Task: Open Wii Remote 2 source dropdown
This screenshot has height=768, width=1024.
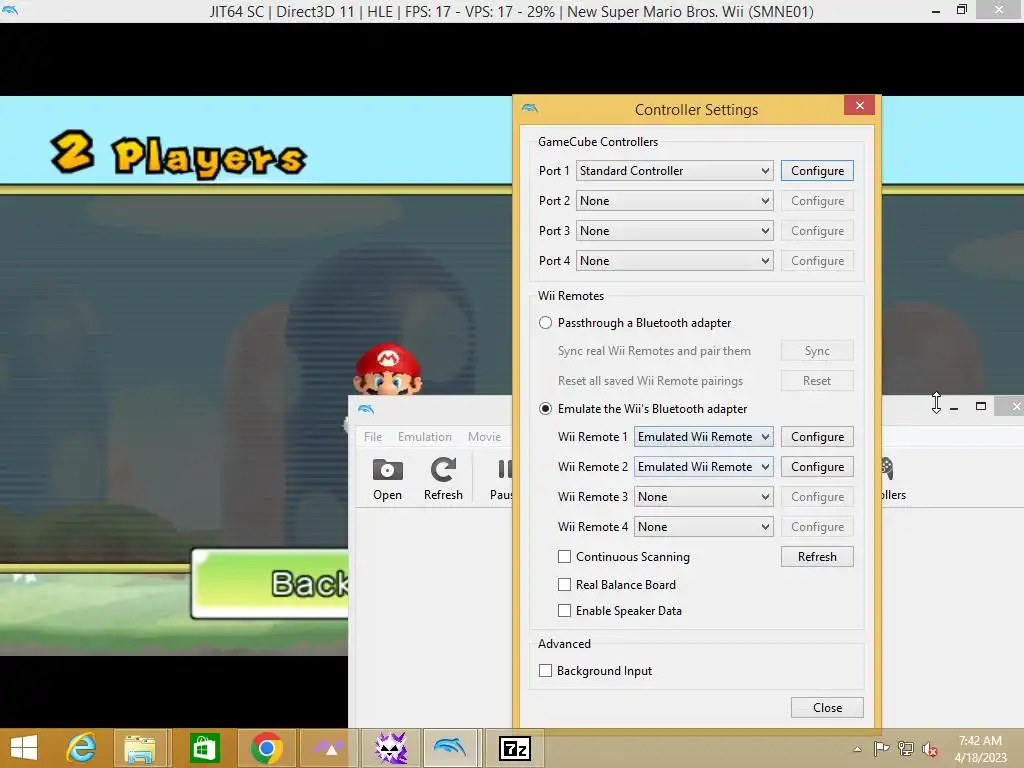Action: 703,467
